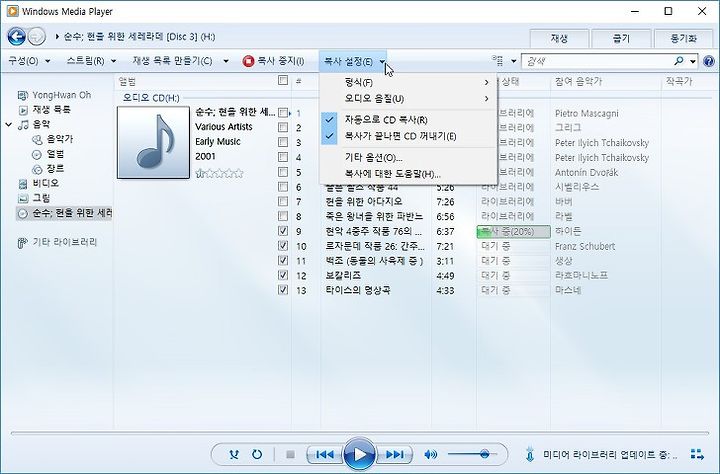Uncheck track 9 checkbox
This screenshot has width=720, height=474.
click(x=283, y=231)
